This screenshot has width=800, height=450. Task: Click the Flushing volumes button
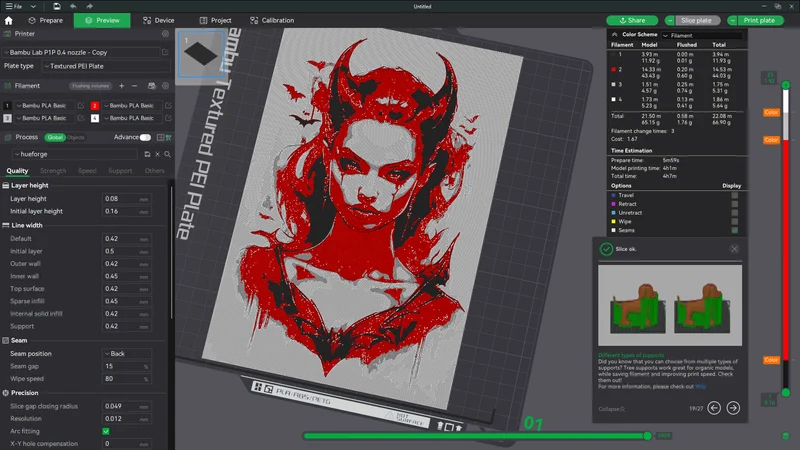tap(90, 86)
